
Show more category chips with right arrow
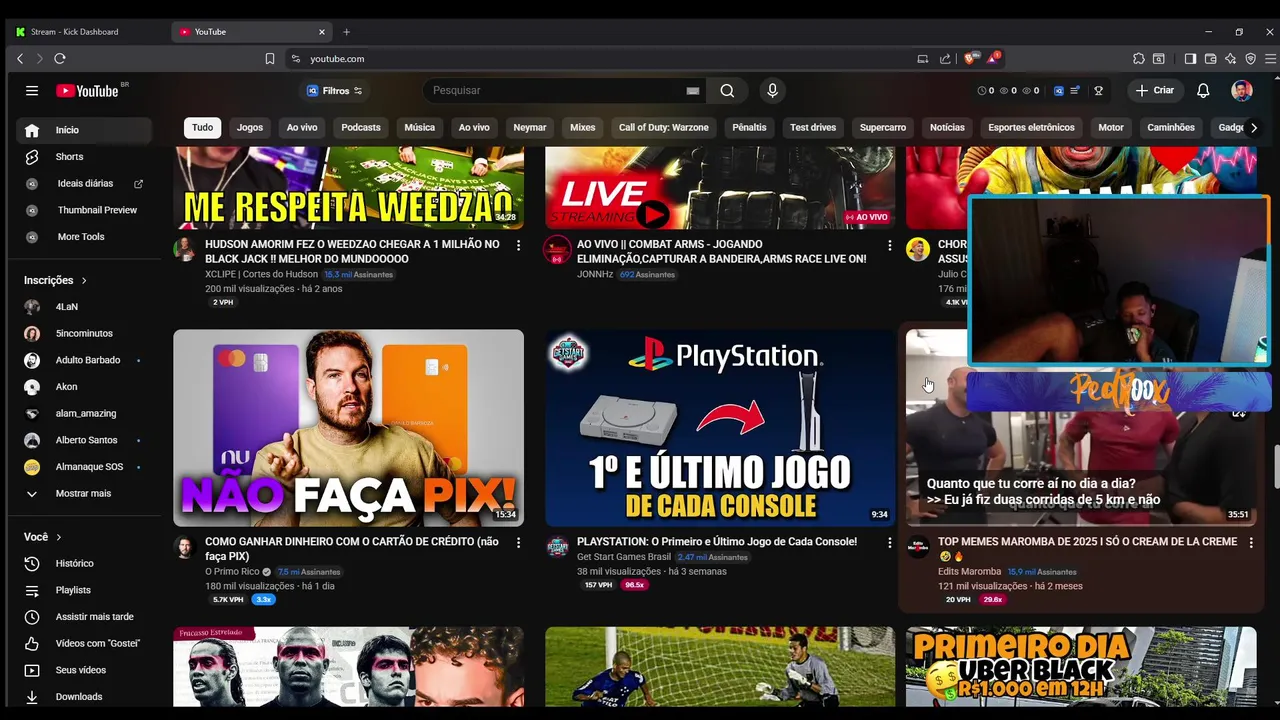1254,127
